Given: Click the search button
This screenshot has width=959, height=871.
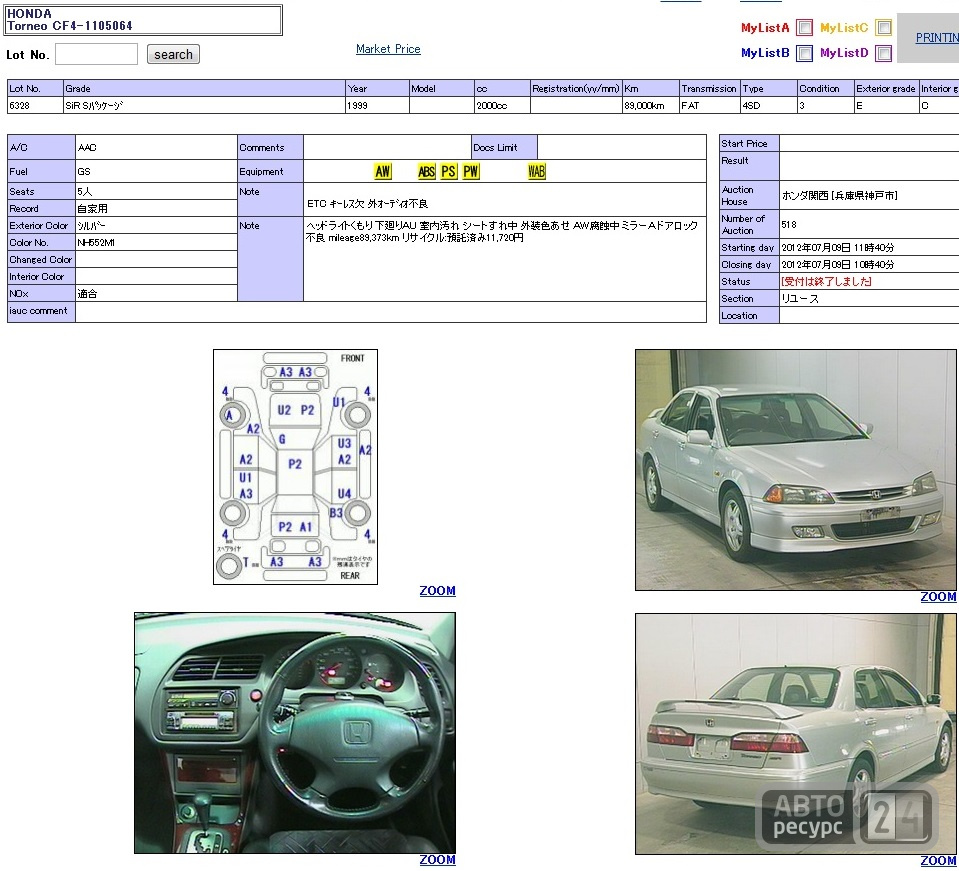Looking at the screenshot, I should click(173, 54).
